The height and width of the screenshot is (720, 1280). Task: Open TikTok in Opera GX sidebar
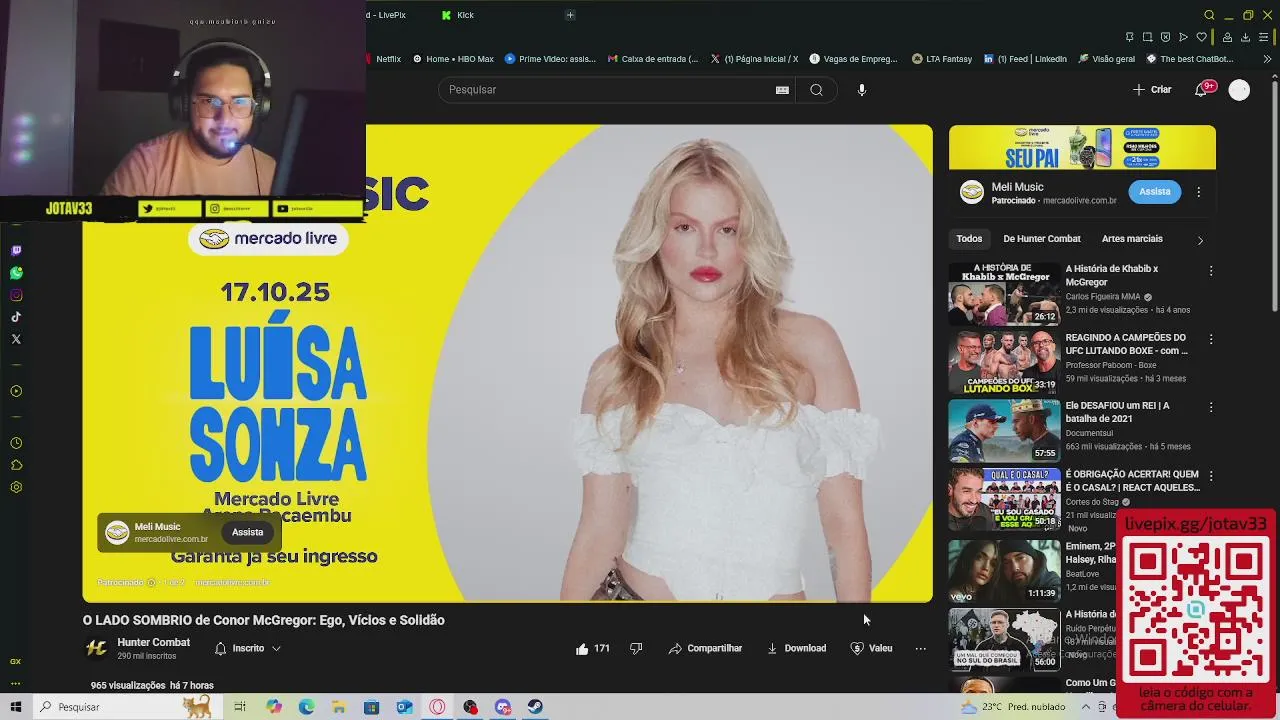[x=16, y=317]
